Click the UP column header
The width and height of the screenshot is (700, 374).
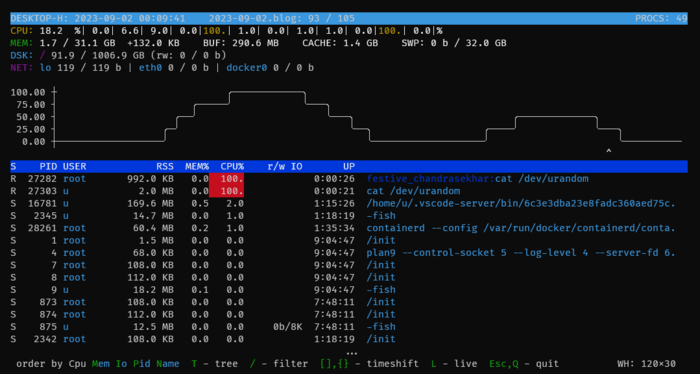pyautogui.click(x=349, y=166)
